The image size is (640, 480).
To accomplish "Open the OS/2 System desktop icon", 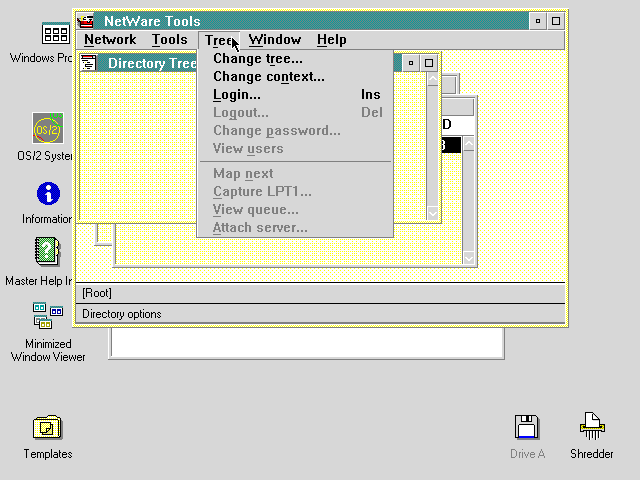I will coord(48,129).
